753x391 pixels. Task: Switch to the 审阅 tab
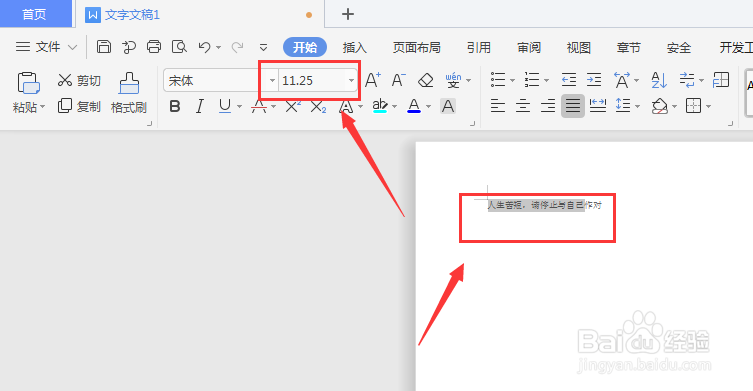(529, 47)
